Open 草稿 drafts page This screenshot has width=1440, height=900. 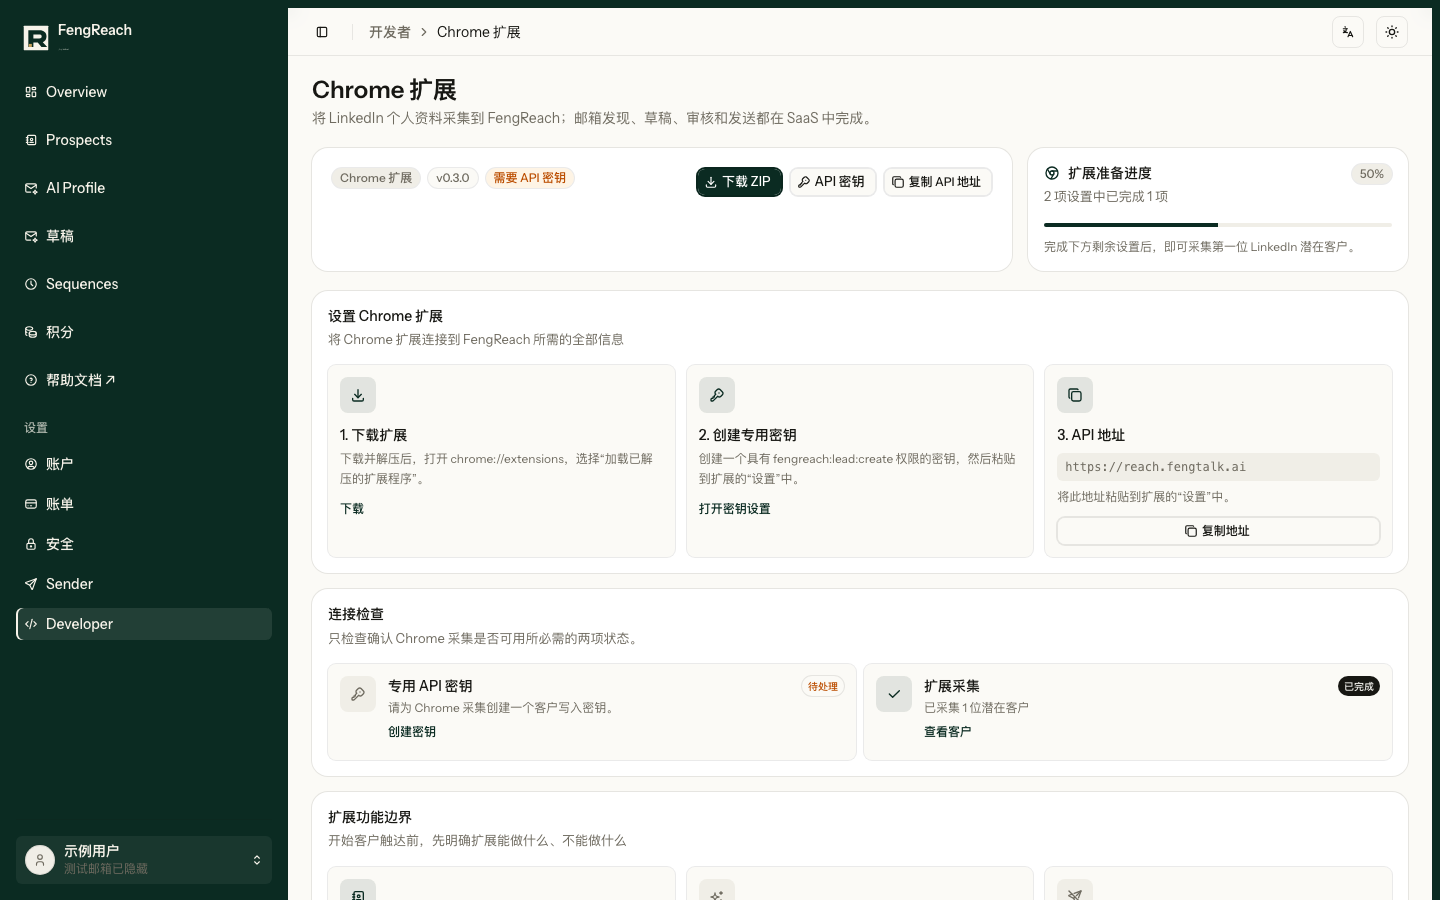click(x=144, y=236)
